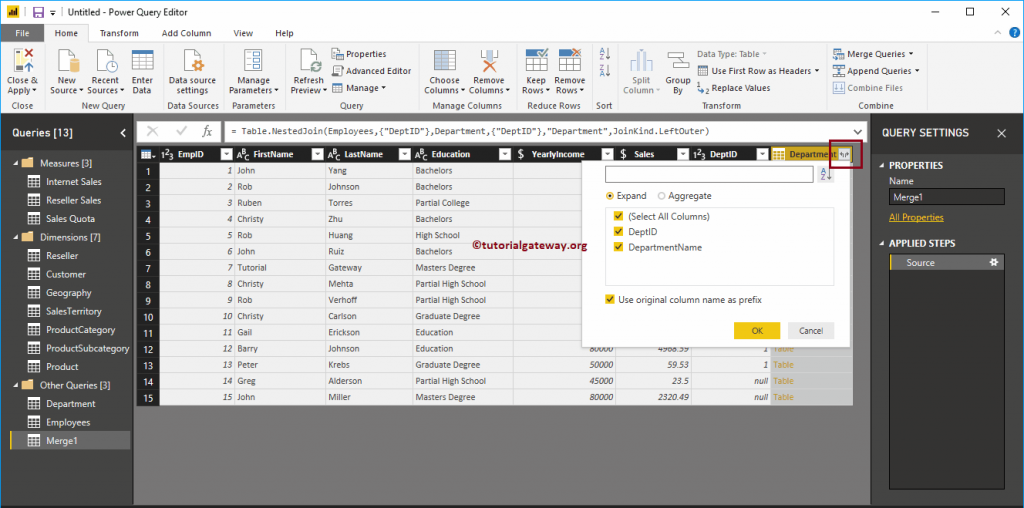
Task: Click the query Name field Merge1
Action: point(946,197)
